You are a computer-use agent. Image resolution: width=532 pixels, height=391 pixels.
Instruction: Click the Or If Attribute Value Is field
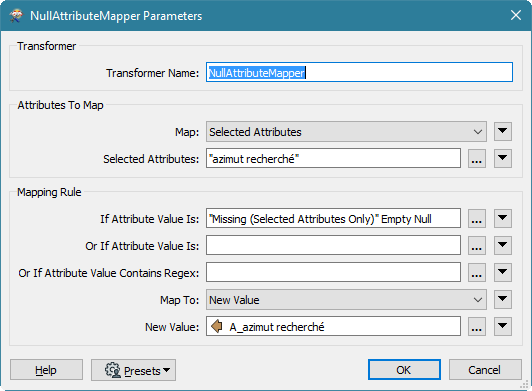[x=333, y=245]
